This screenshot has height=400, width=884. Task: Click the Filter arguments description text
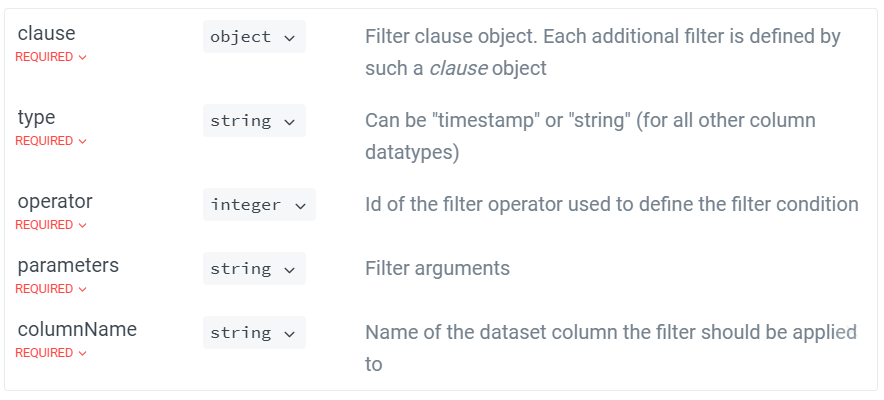[x=437, y=268]
